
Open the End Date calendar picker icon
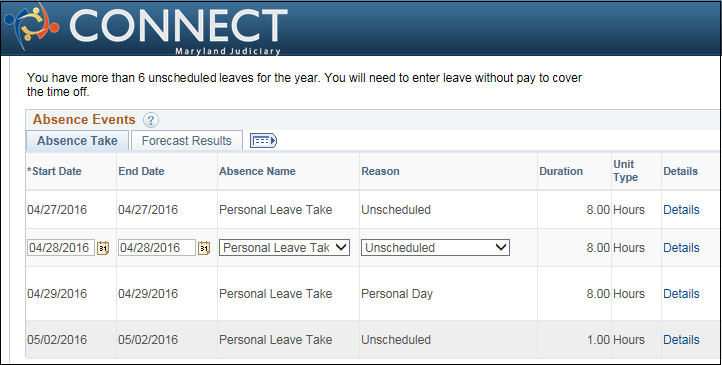pos(204,248)
